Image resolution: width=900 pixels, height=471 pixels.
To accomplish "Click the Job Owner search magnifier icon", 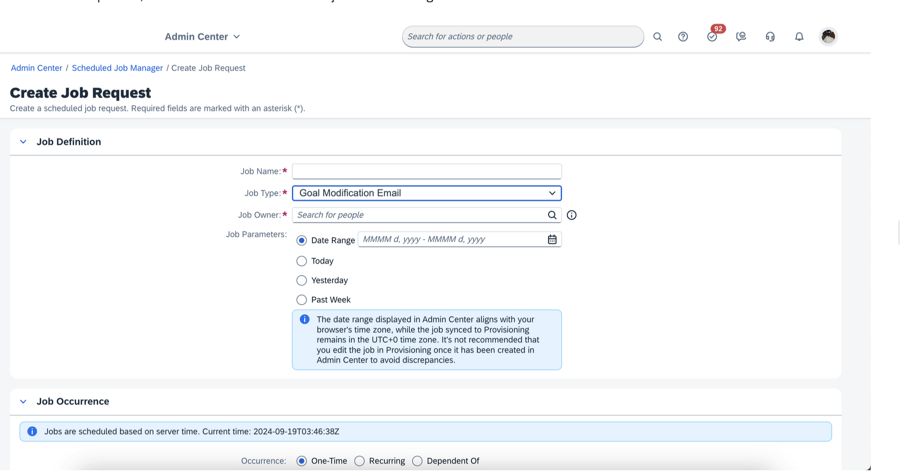I will 552,215.
